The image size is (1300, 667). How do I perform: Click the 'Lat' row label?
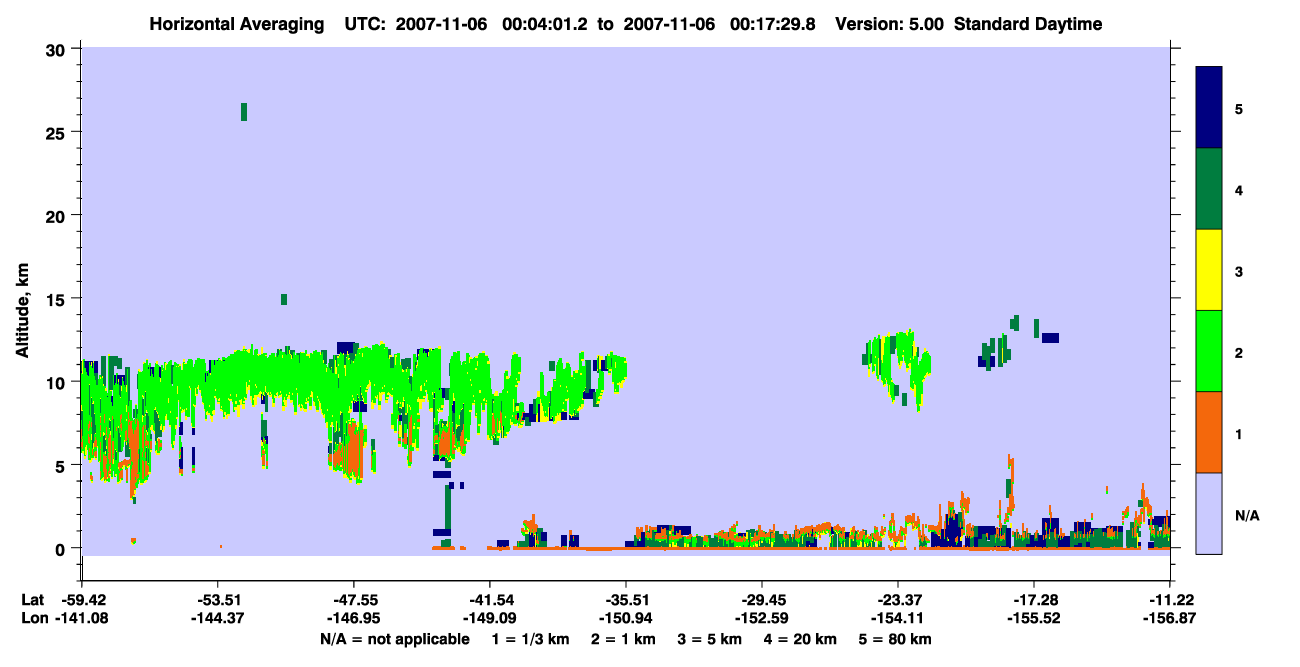[33, 600]
